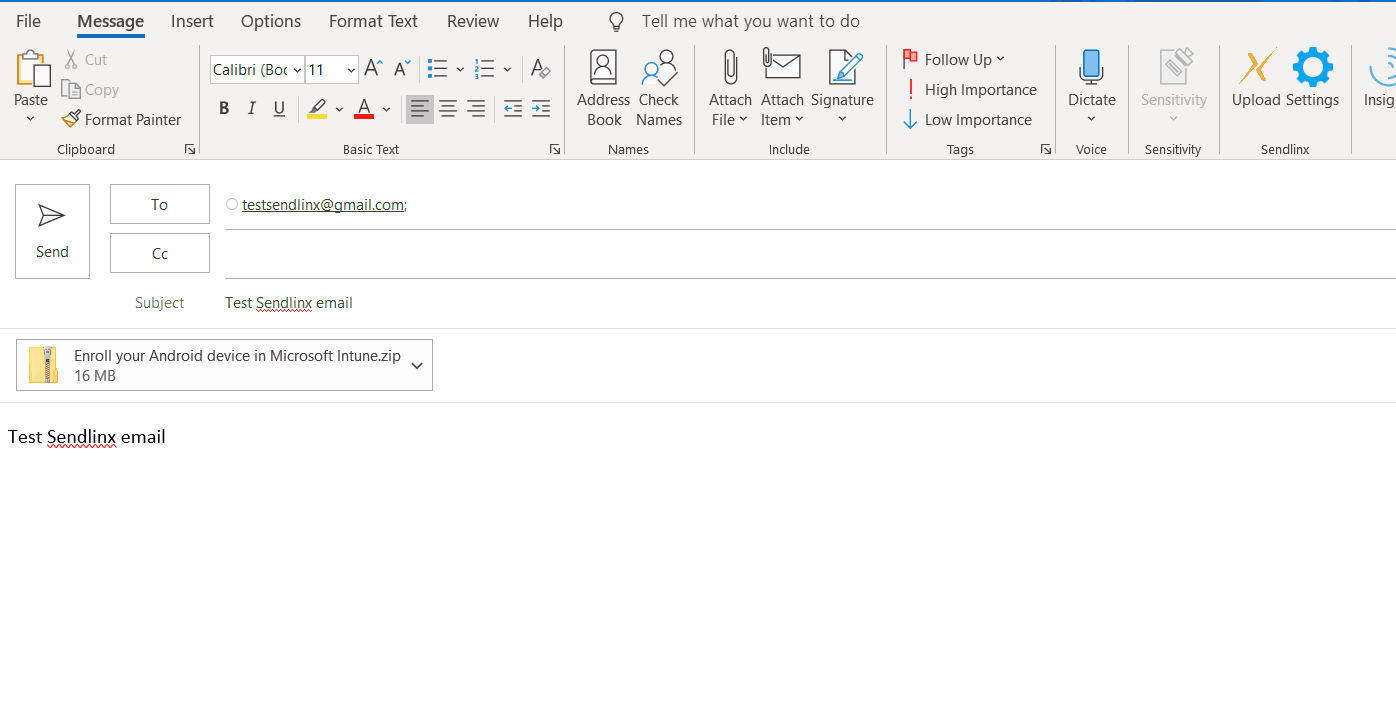Image resolution: width=1396 pixels, height=715 pixels.
Task: Increase the paragraph indent
Action: [x=541, y=109]
